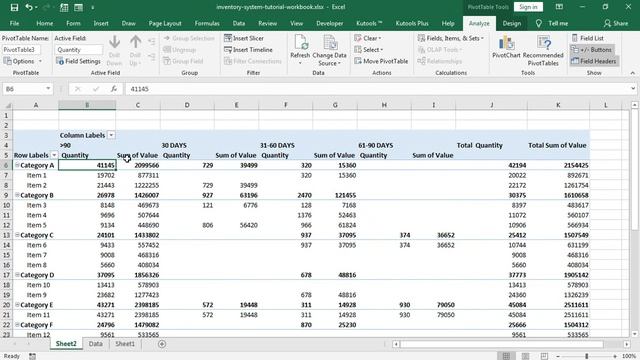
Task: Click the 100% zoom level
Action: (x=629, y=356)
